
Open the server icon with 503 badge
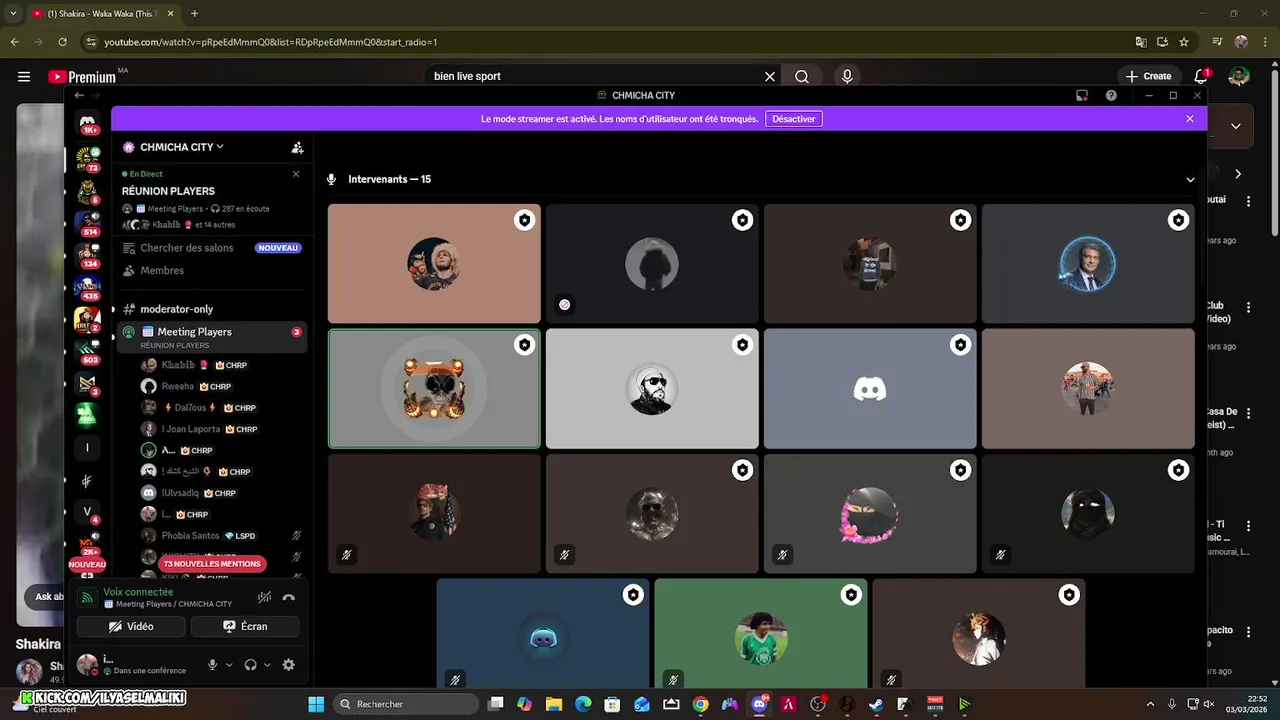click(88, 351)
